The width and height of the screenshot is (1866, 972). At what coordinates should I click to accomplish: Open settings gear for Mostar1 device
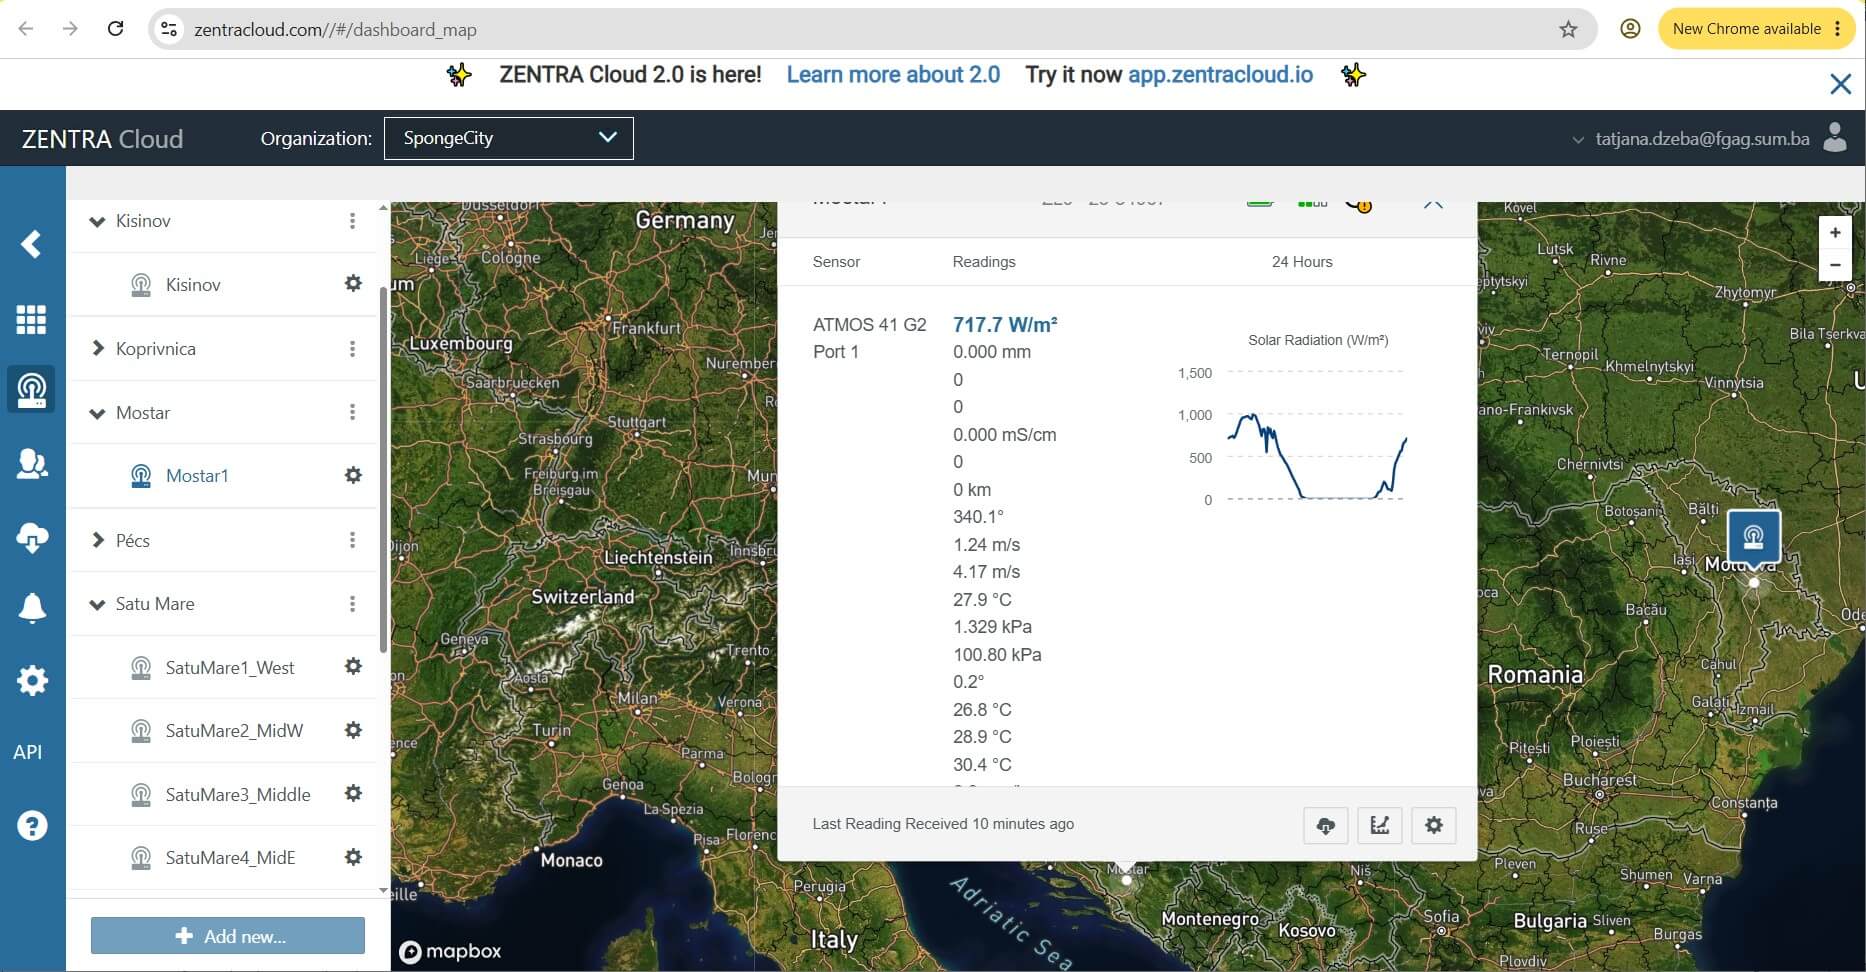(353, 475)
